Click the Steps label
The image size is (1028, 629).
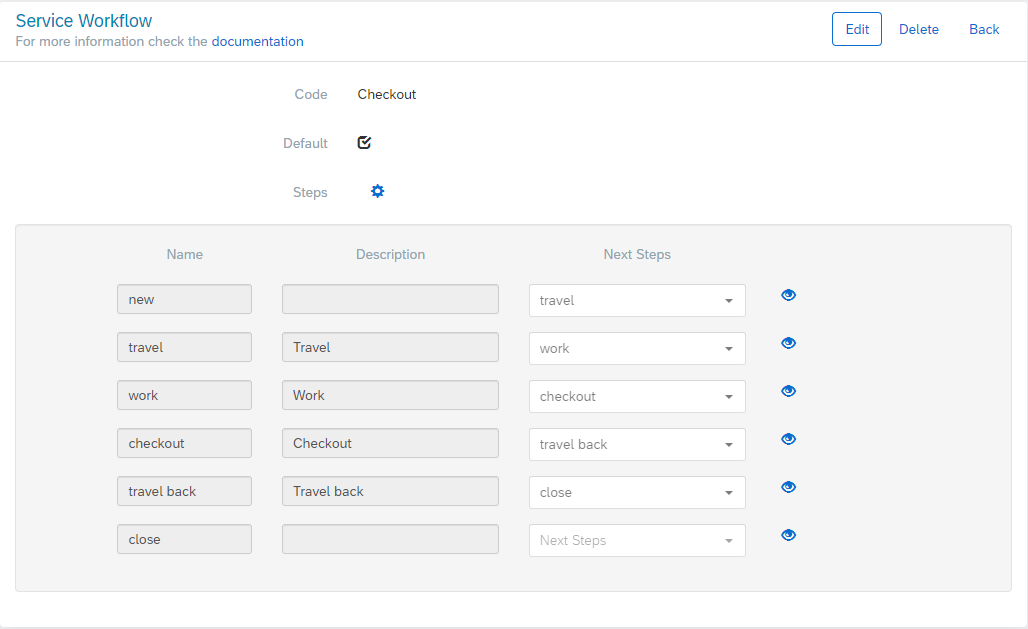pos(310,192)
